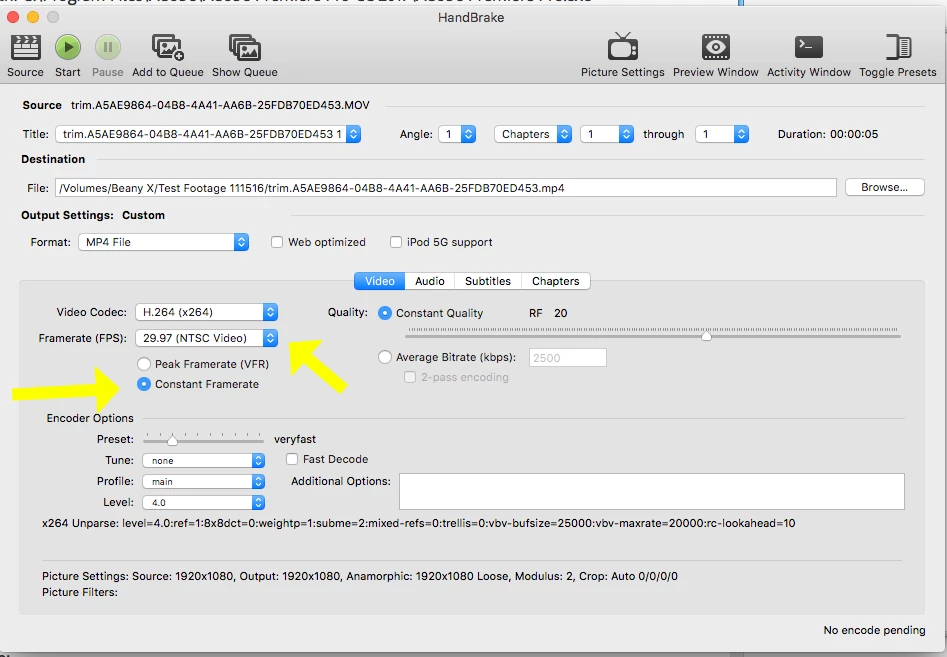
Task: Switch to the Chapters tab
Action: coord(556,281)
